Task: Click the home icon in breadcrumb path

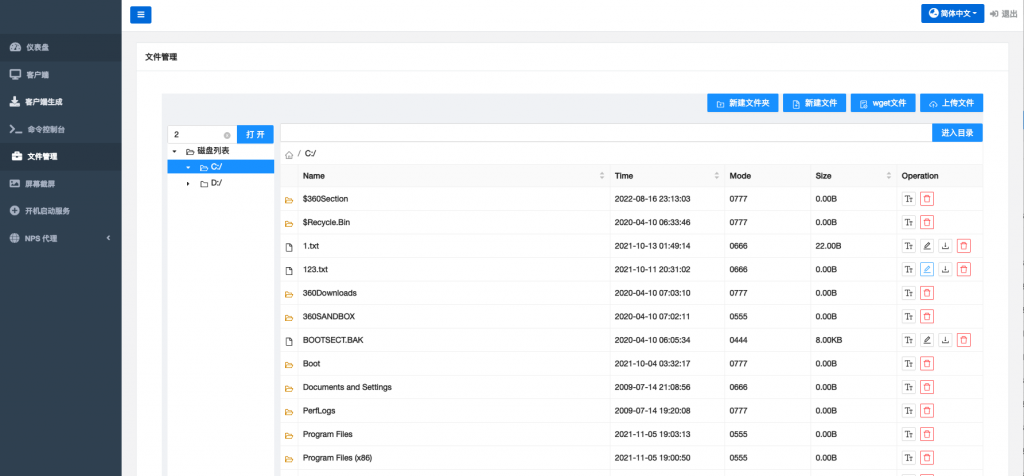Action: 289,154
